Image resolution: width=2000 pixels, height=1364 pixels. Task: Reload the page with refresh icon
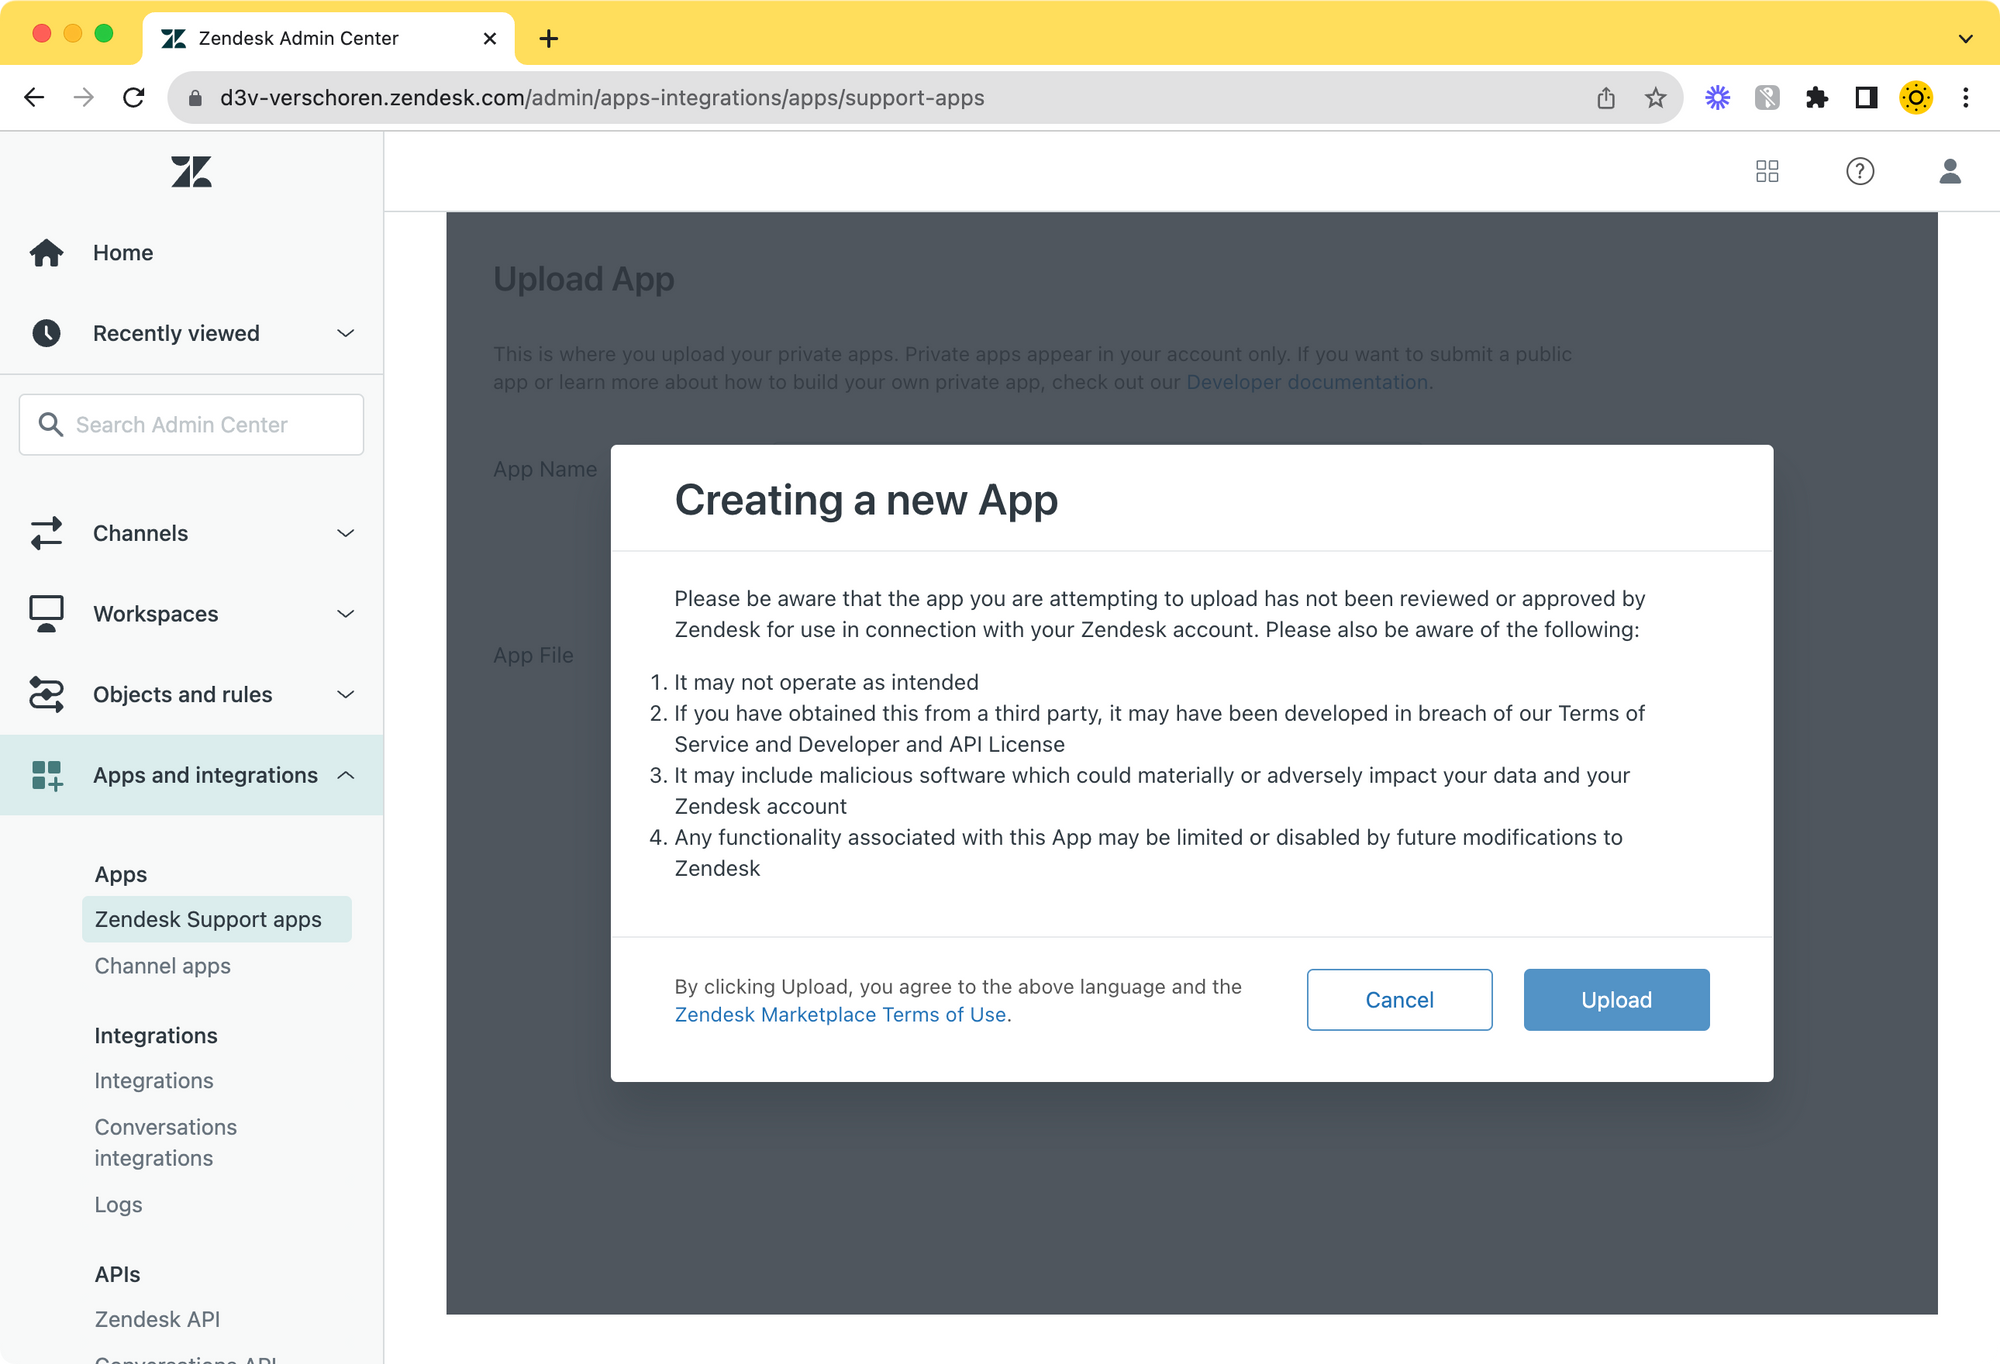tap(134, 98)
